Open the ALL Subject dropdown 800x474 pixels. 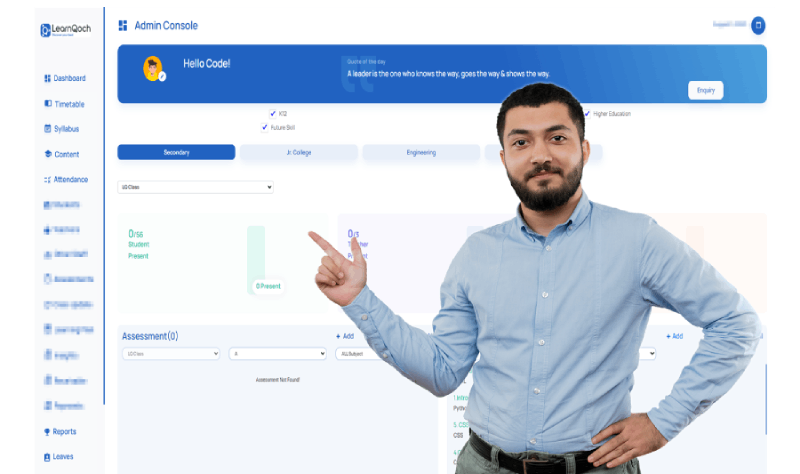362,354
